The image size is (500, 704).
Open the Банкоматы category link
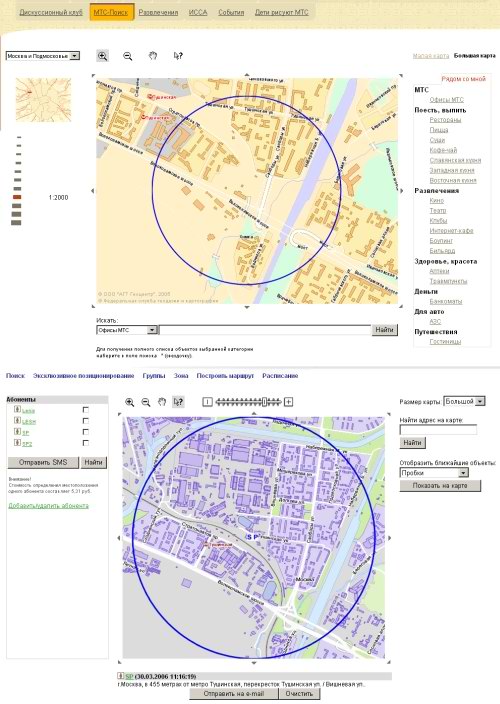pos(446,301)
